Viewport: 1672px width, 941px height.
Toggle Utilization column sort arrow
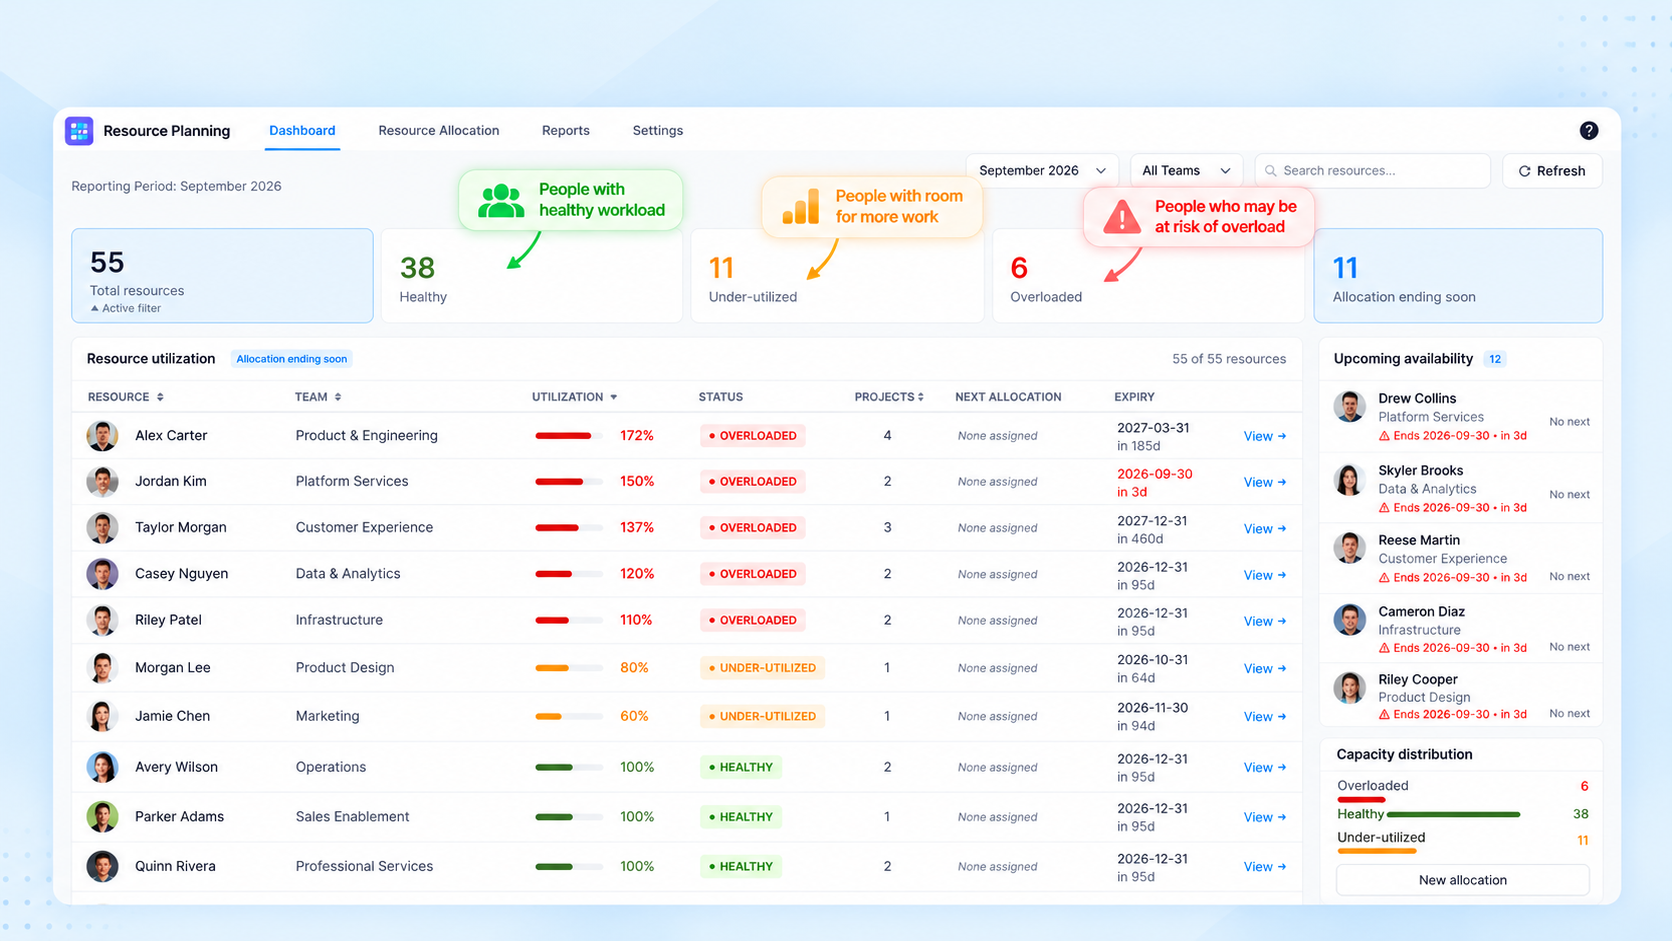click(x=614, y=397)
